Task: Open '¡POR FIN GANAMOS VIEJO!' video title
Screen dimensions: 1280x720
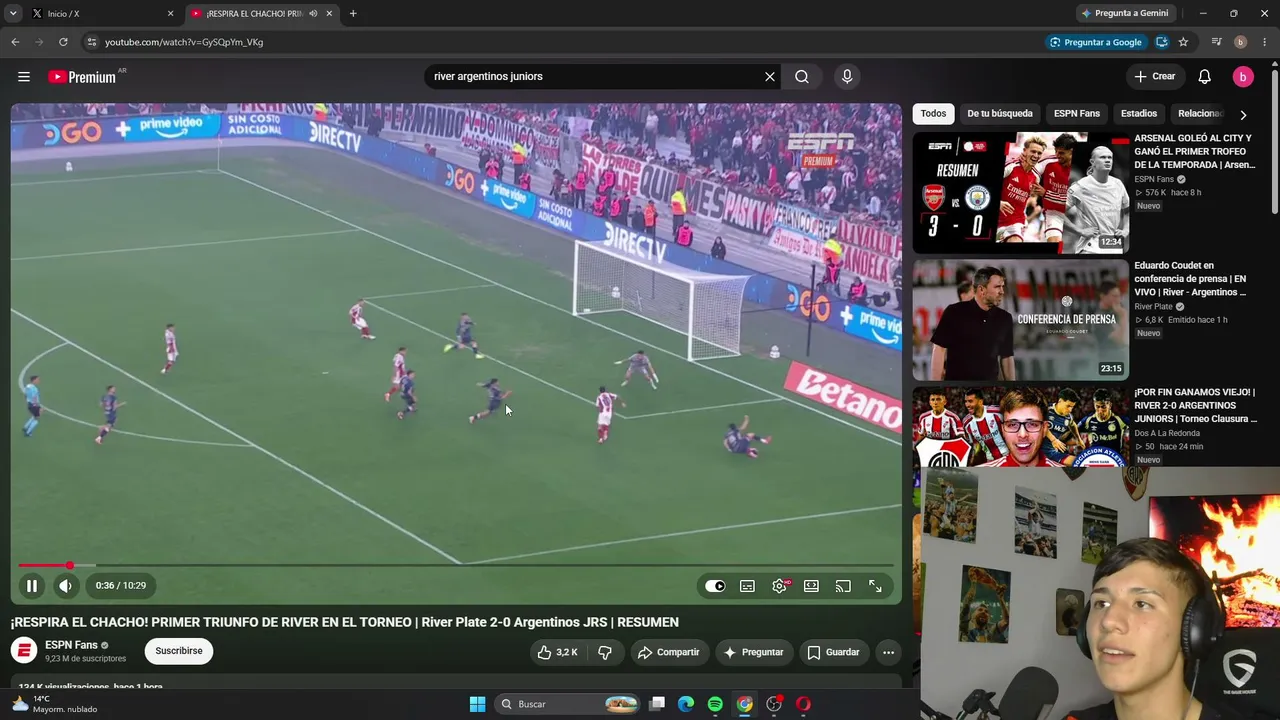Action: coord(1195,406)
